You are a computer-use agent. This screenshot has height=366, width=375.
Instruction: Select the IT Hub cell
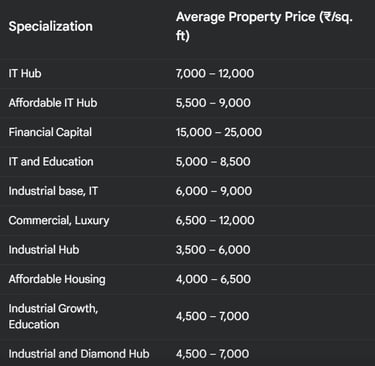pos(25,73)
